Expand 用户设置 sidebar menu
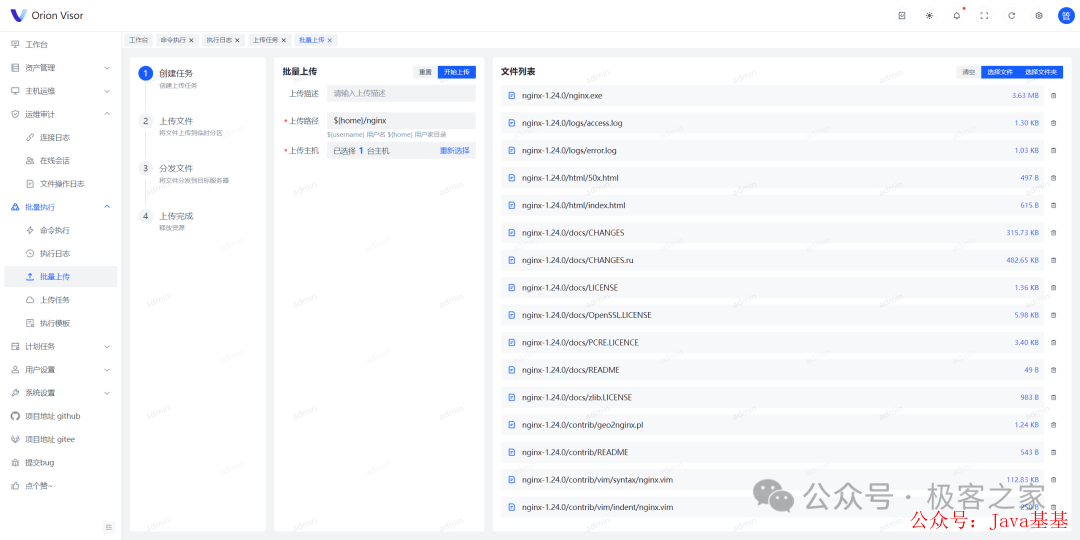This screenshot has width=1080, height=540. [61, 370]
